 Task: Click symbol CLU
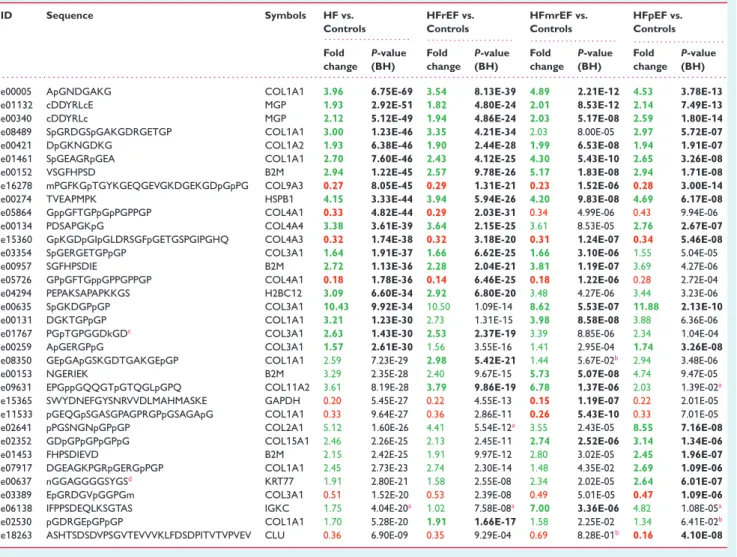pos(274,535)
